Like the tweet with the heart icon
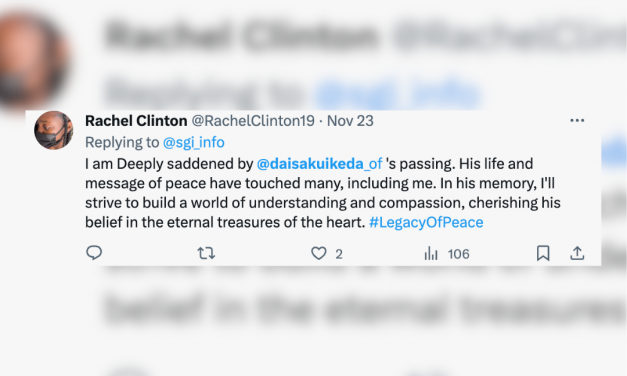 319,253
